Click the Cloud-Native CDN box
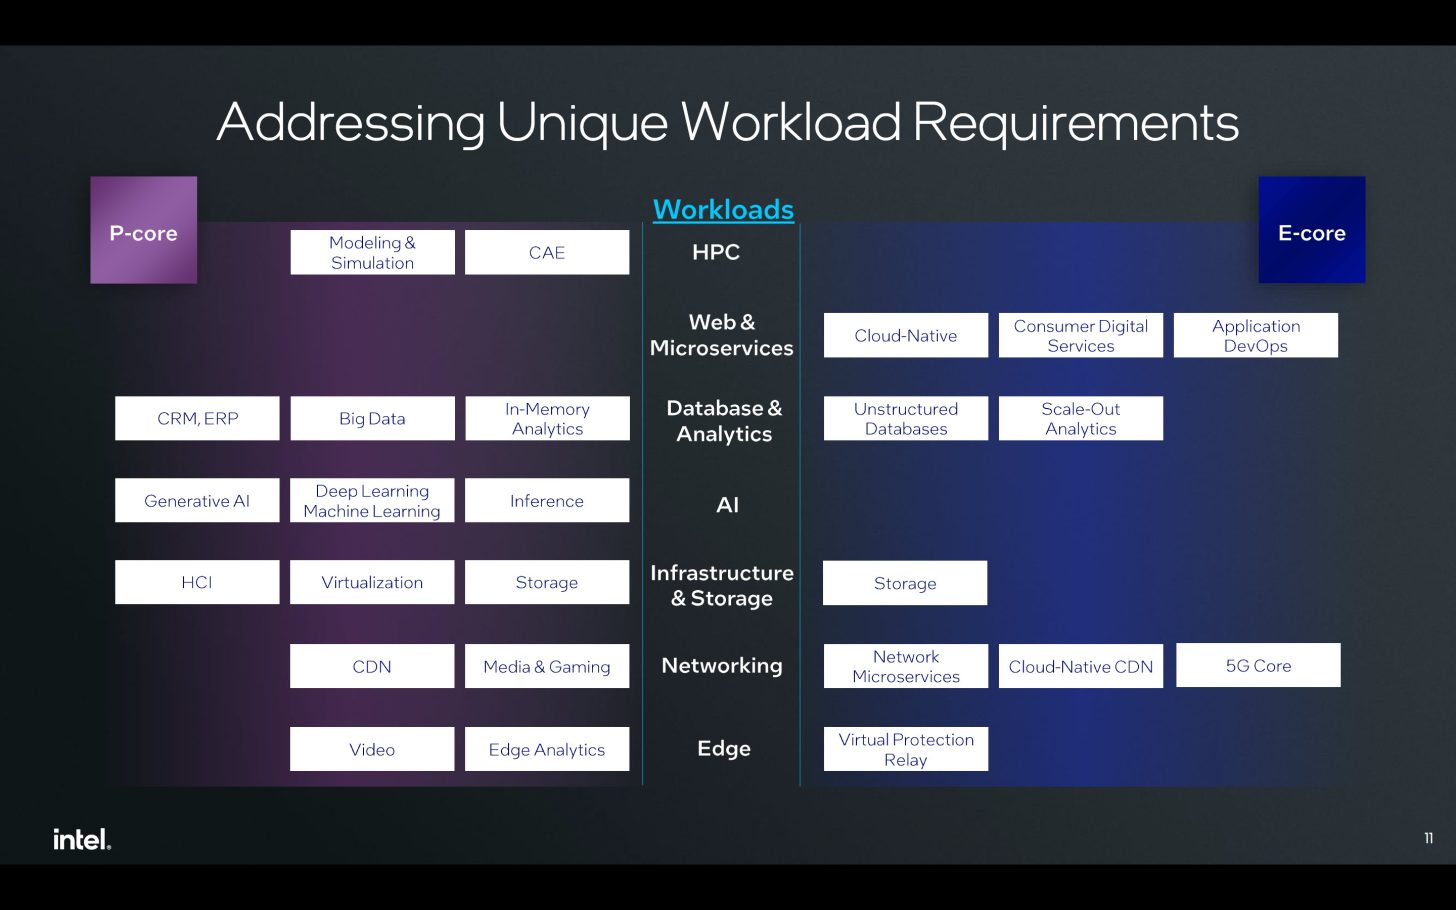The image size is (1456, 910). click(1081, 666)
